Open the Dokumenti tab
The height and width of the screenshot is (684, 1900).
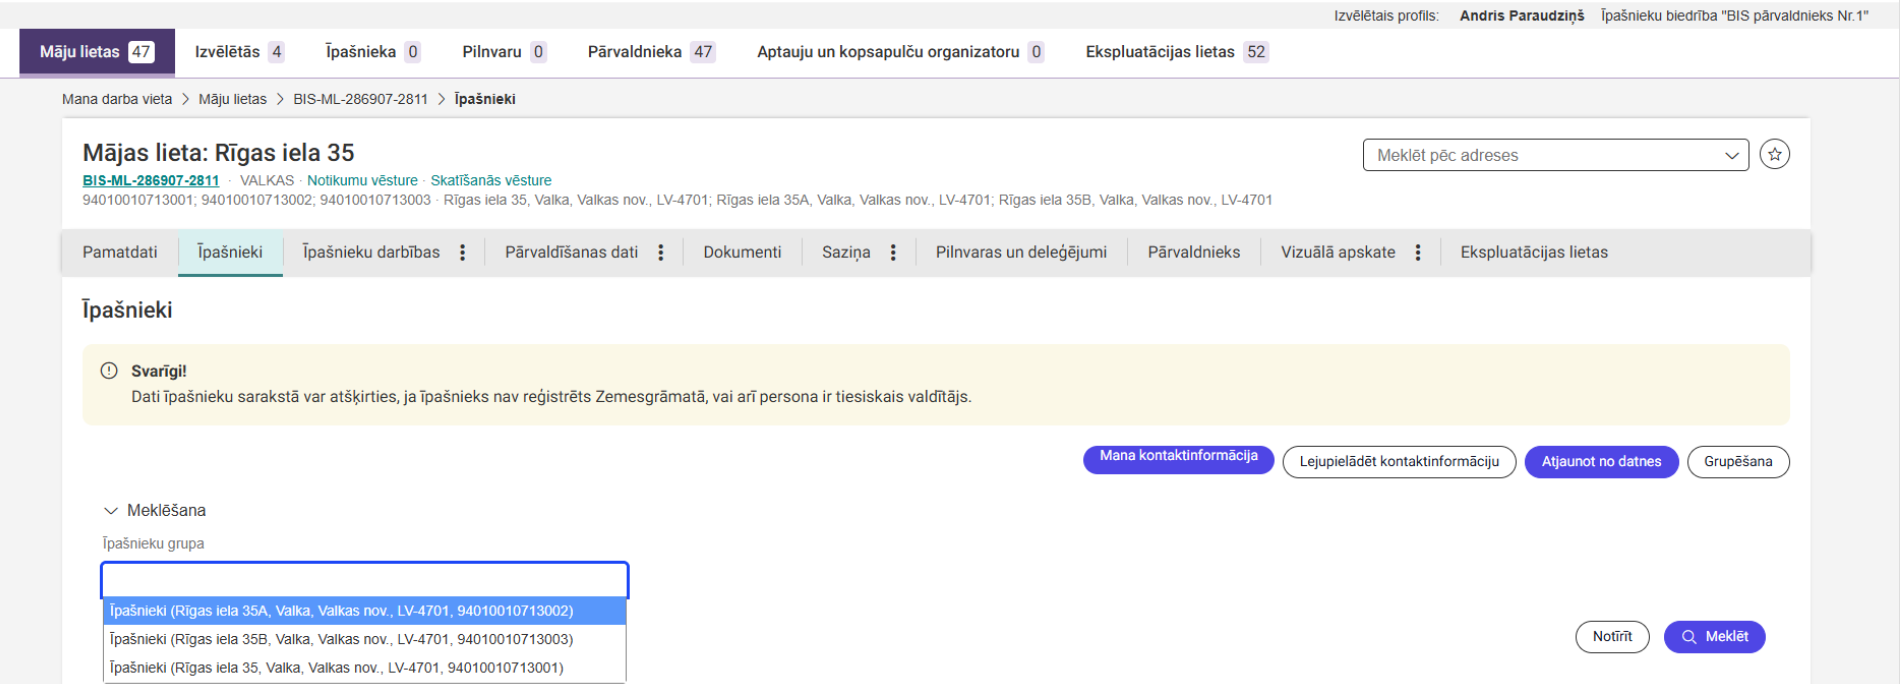click(x=742, y=253)
